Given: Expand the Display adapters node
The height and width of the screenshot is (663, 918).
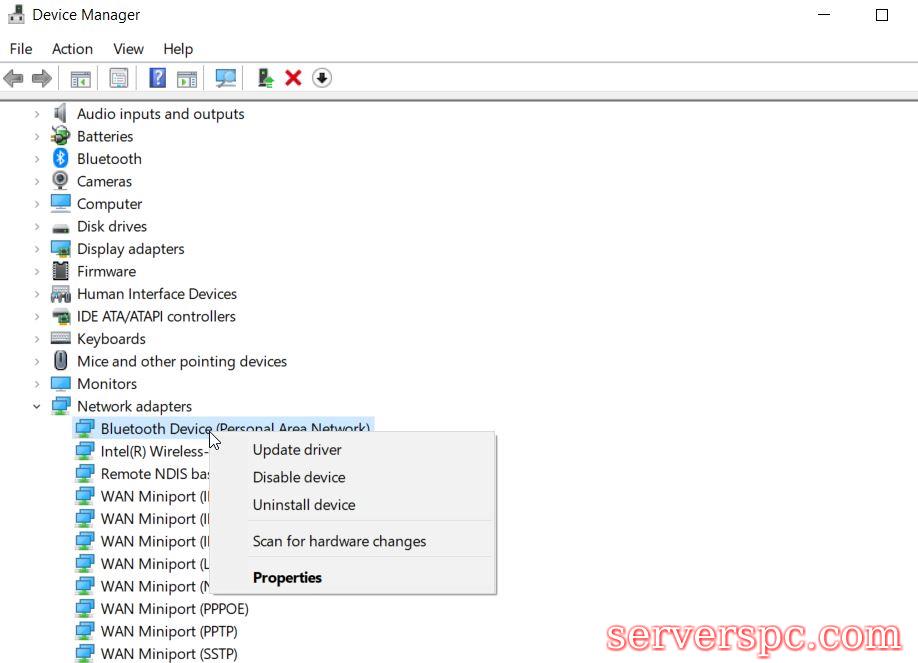Looking at the screenshot, I should point(37,249).
